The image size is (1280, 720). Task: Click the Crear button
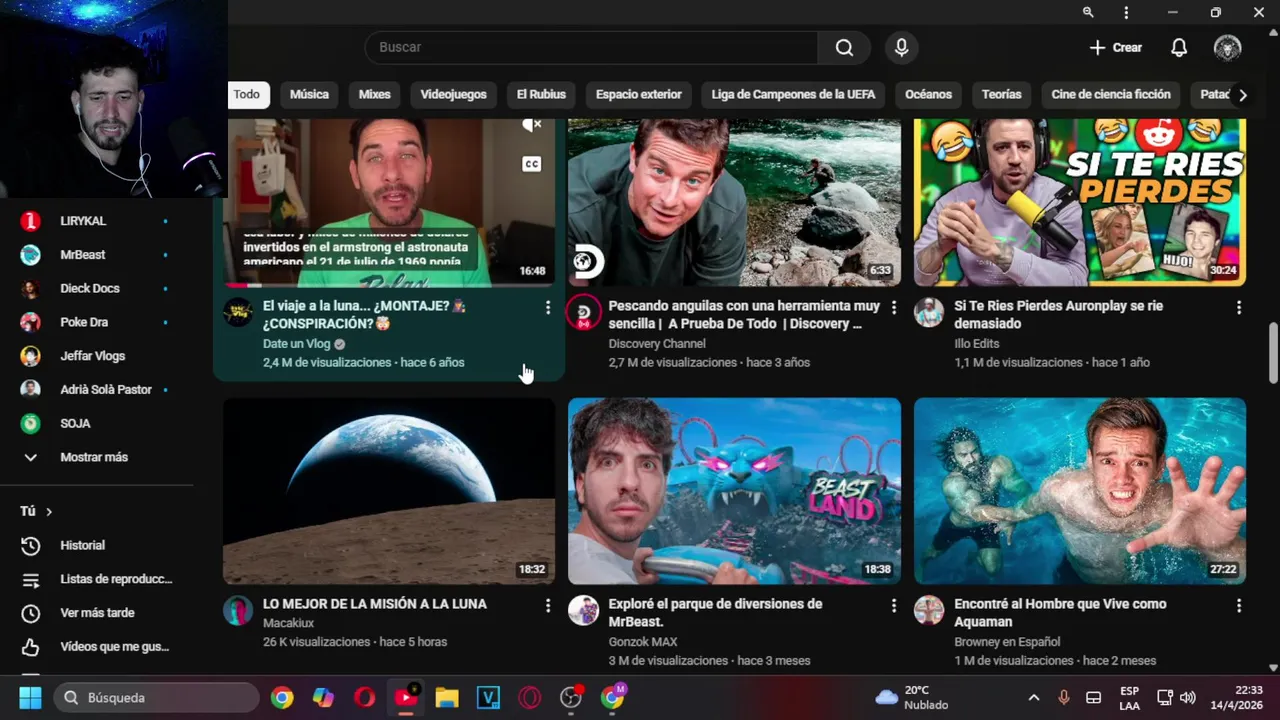pos(1115,47)
